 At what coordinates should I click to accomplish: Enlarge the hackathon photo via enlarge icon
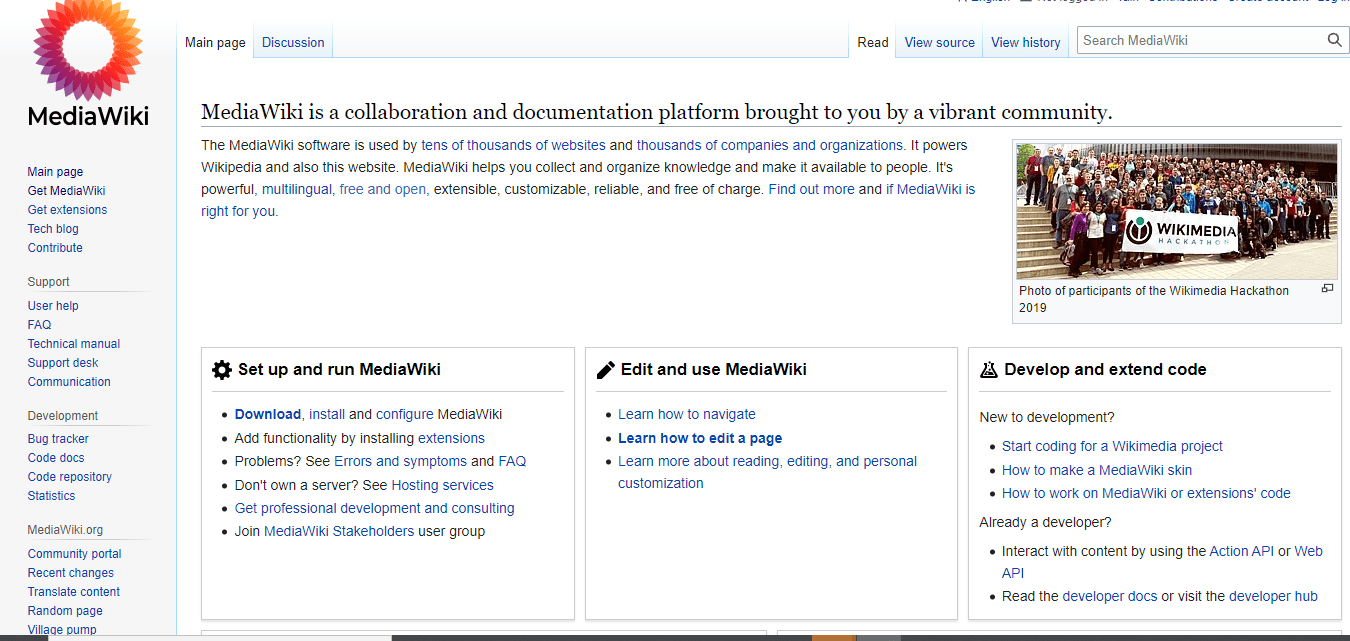1327,288
